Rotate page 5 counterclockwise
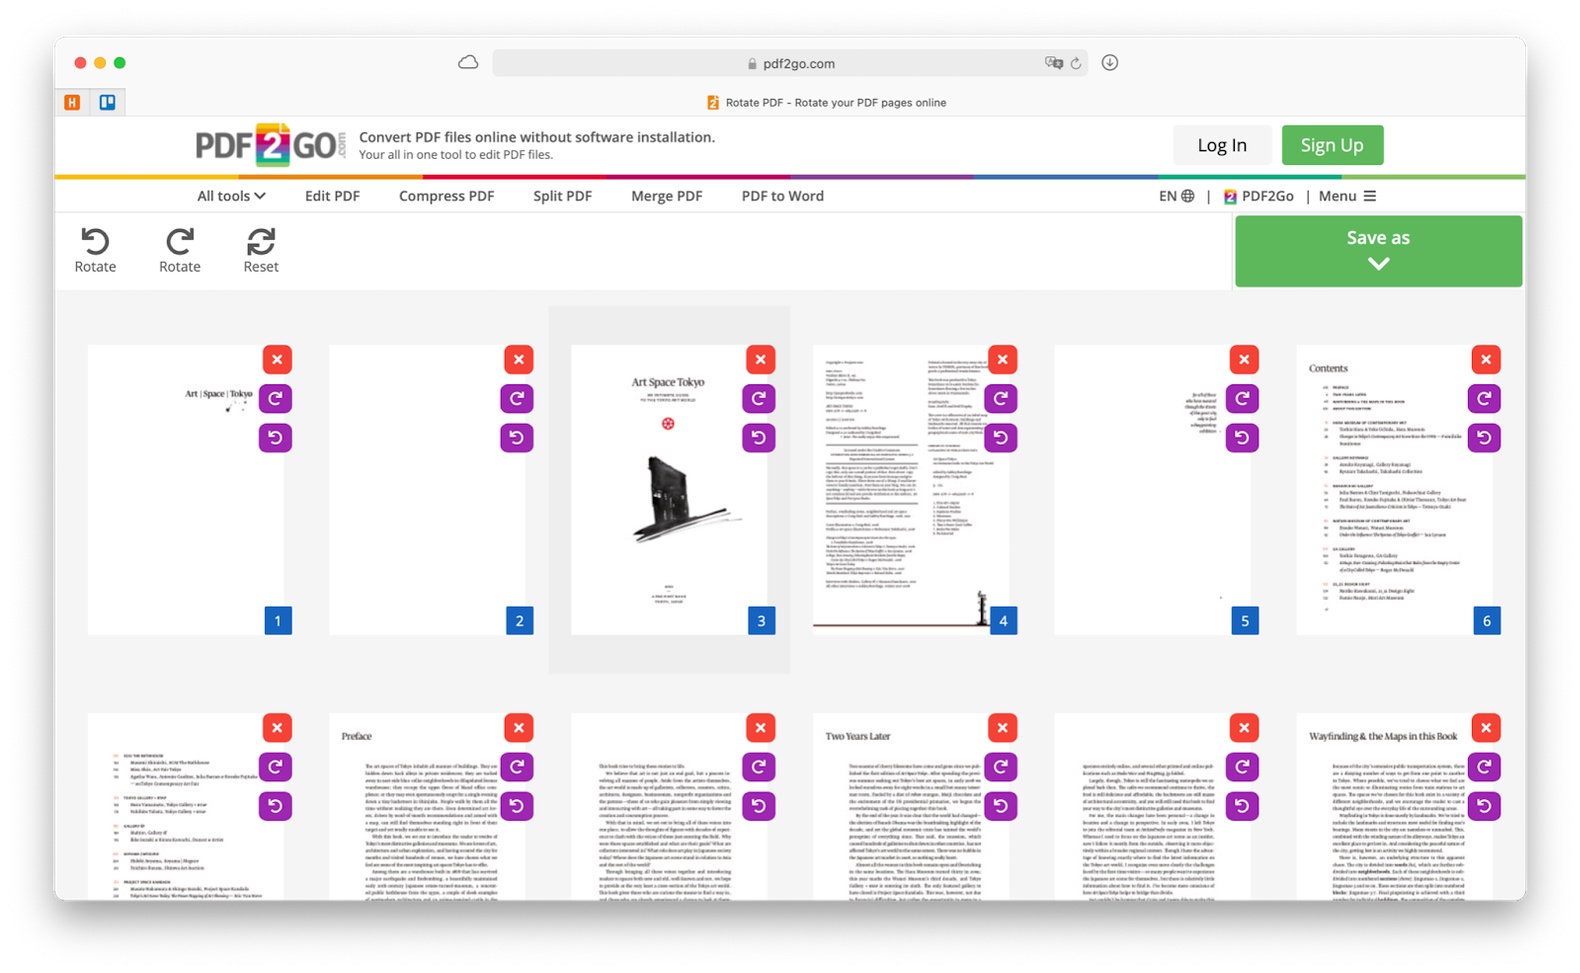Screen dimensions: 1580x973 point(1243,437)
